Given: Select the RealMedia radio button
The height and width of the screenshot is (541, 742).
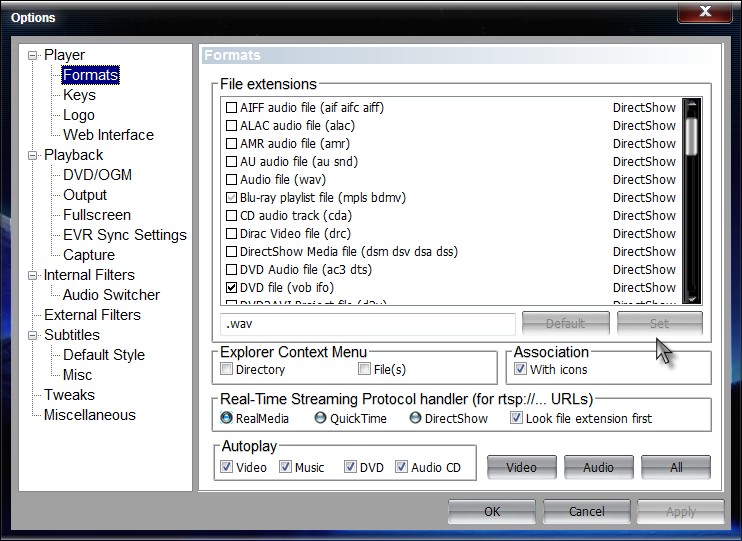Looking at the screenshot, I should pyautogui.click(x=227, y=418).
